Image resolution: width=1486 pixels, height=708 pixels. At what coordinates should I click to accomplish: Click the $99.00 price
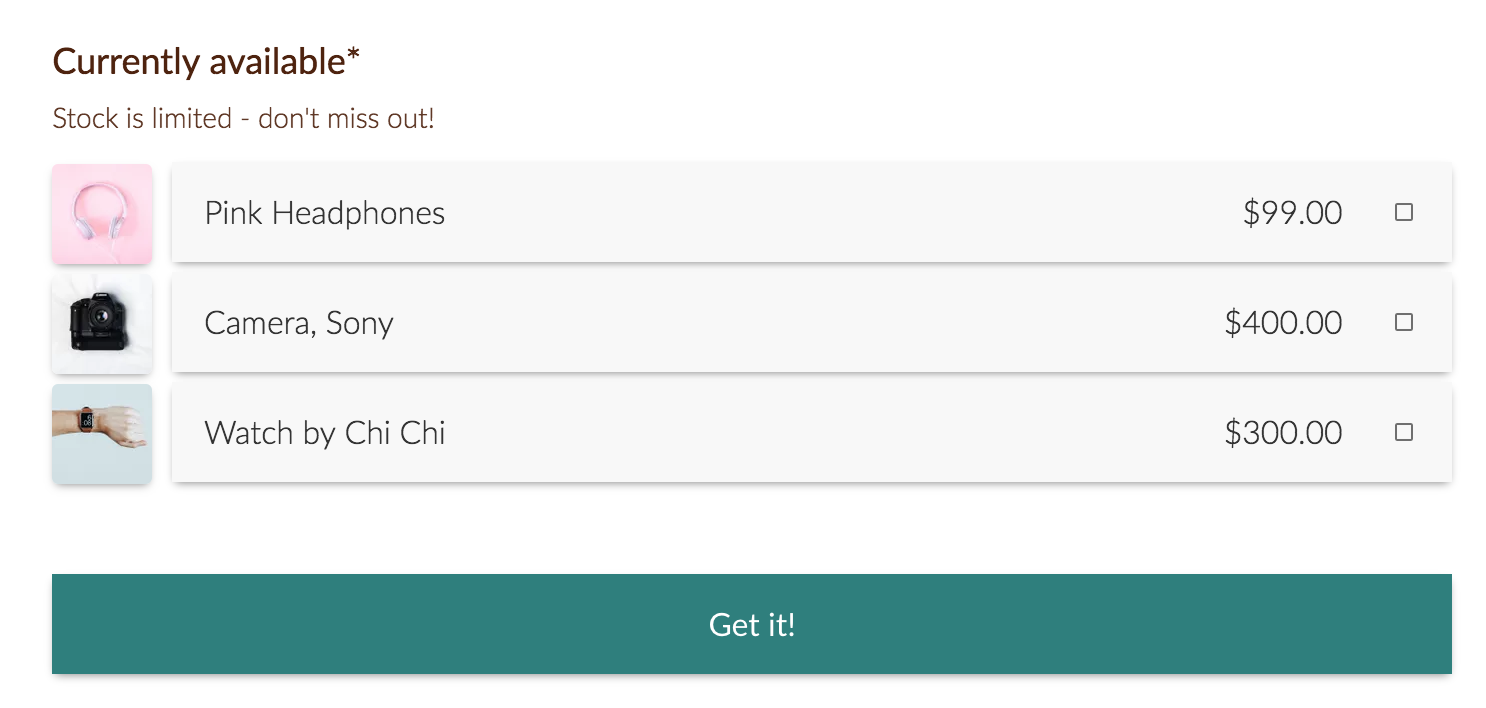(x=1292, y=213)
